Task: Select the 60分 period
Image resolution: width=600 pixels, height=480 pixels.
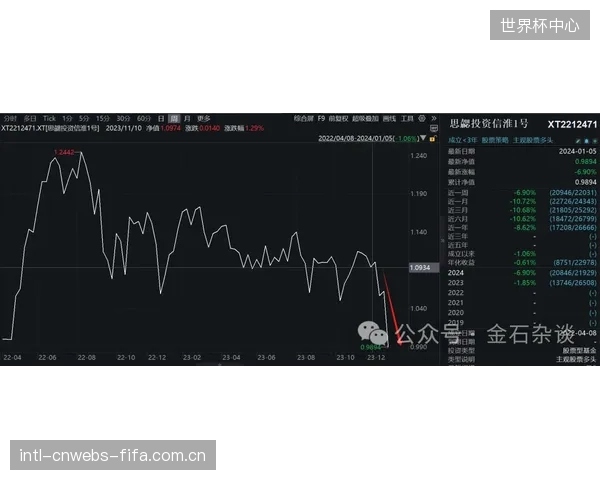Action: point(144,119)
